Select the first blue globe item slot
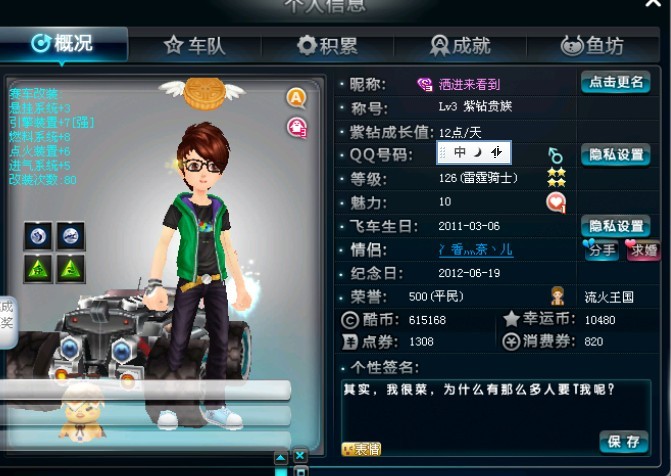This screenshot has height=476, width=671. (38, 236)
